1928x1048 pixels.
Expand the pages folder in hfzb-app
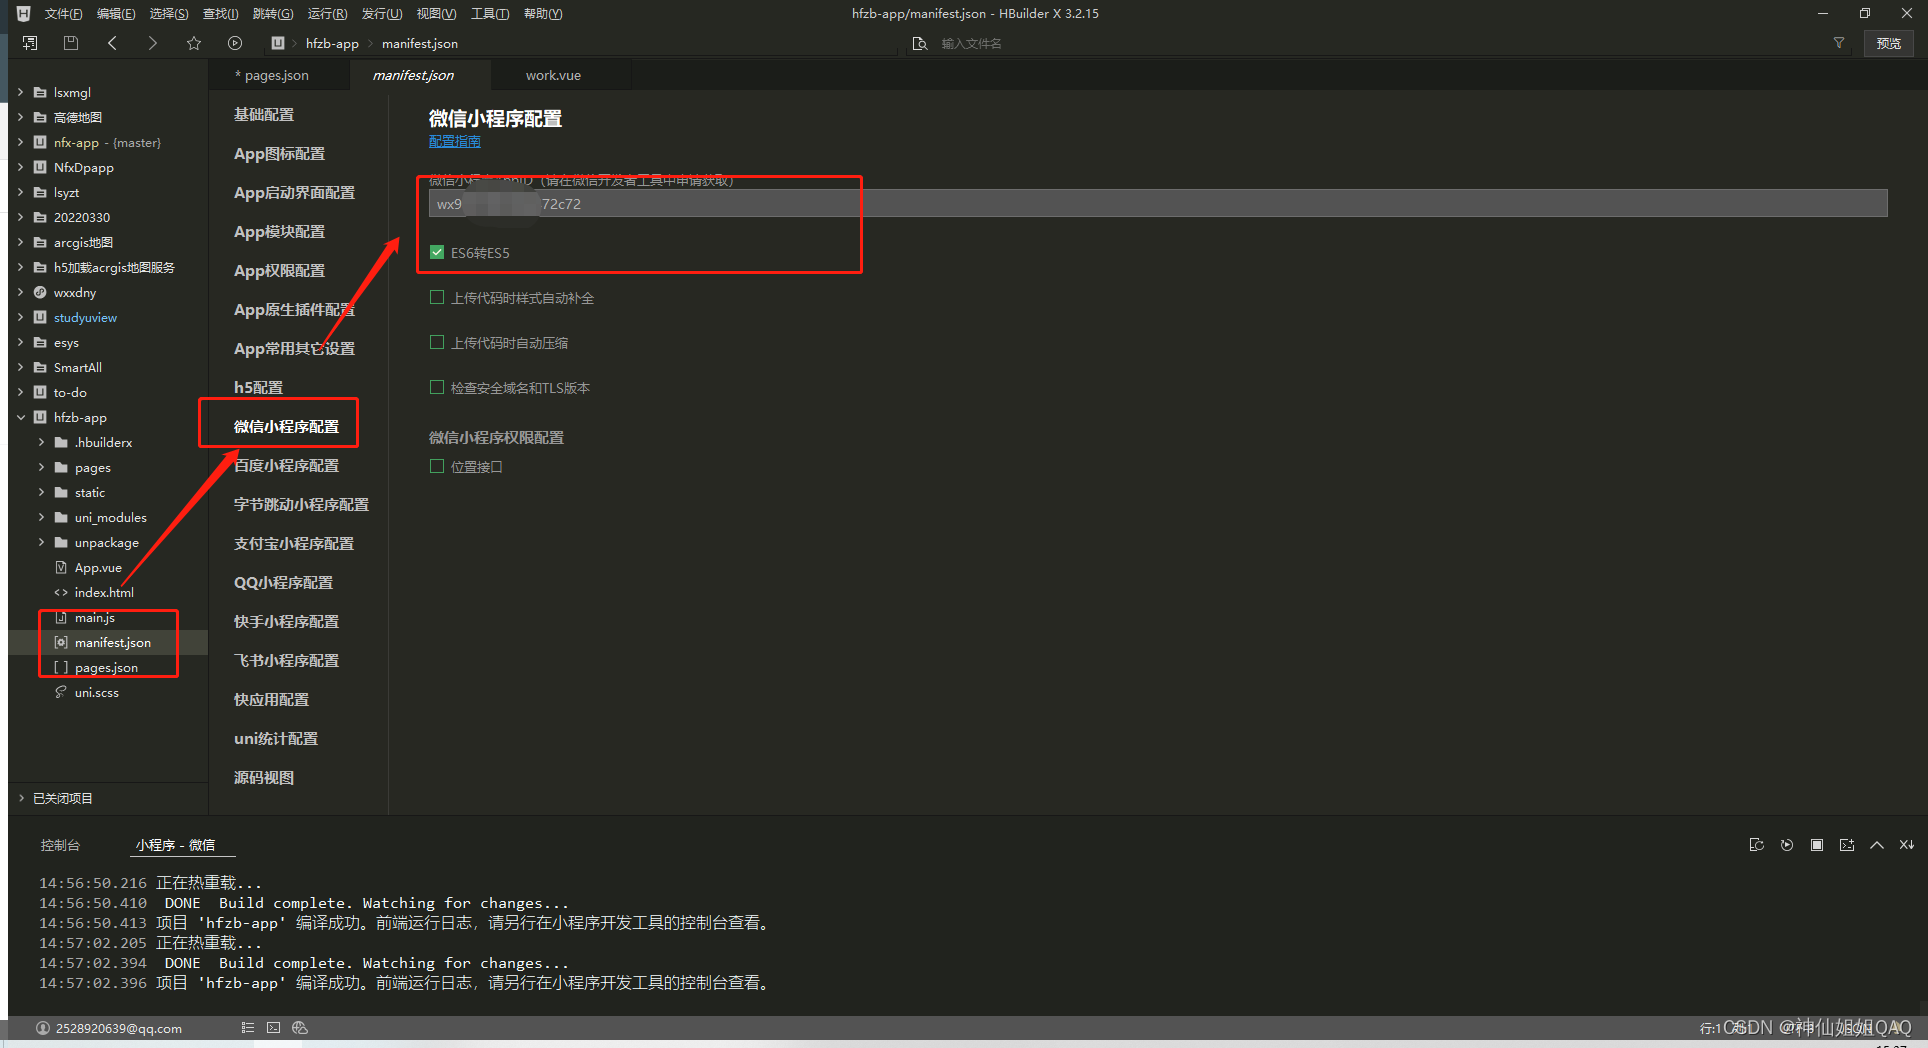point(41,467)
